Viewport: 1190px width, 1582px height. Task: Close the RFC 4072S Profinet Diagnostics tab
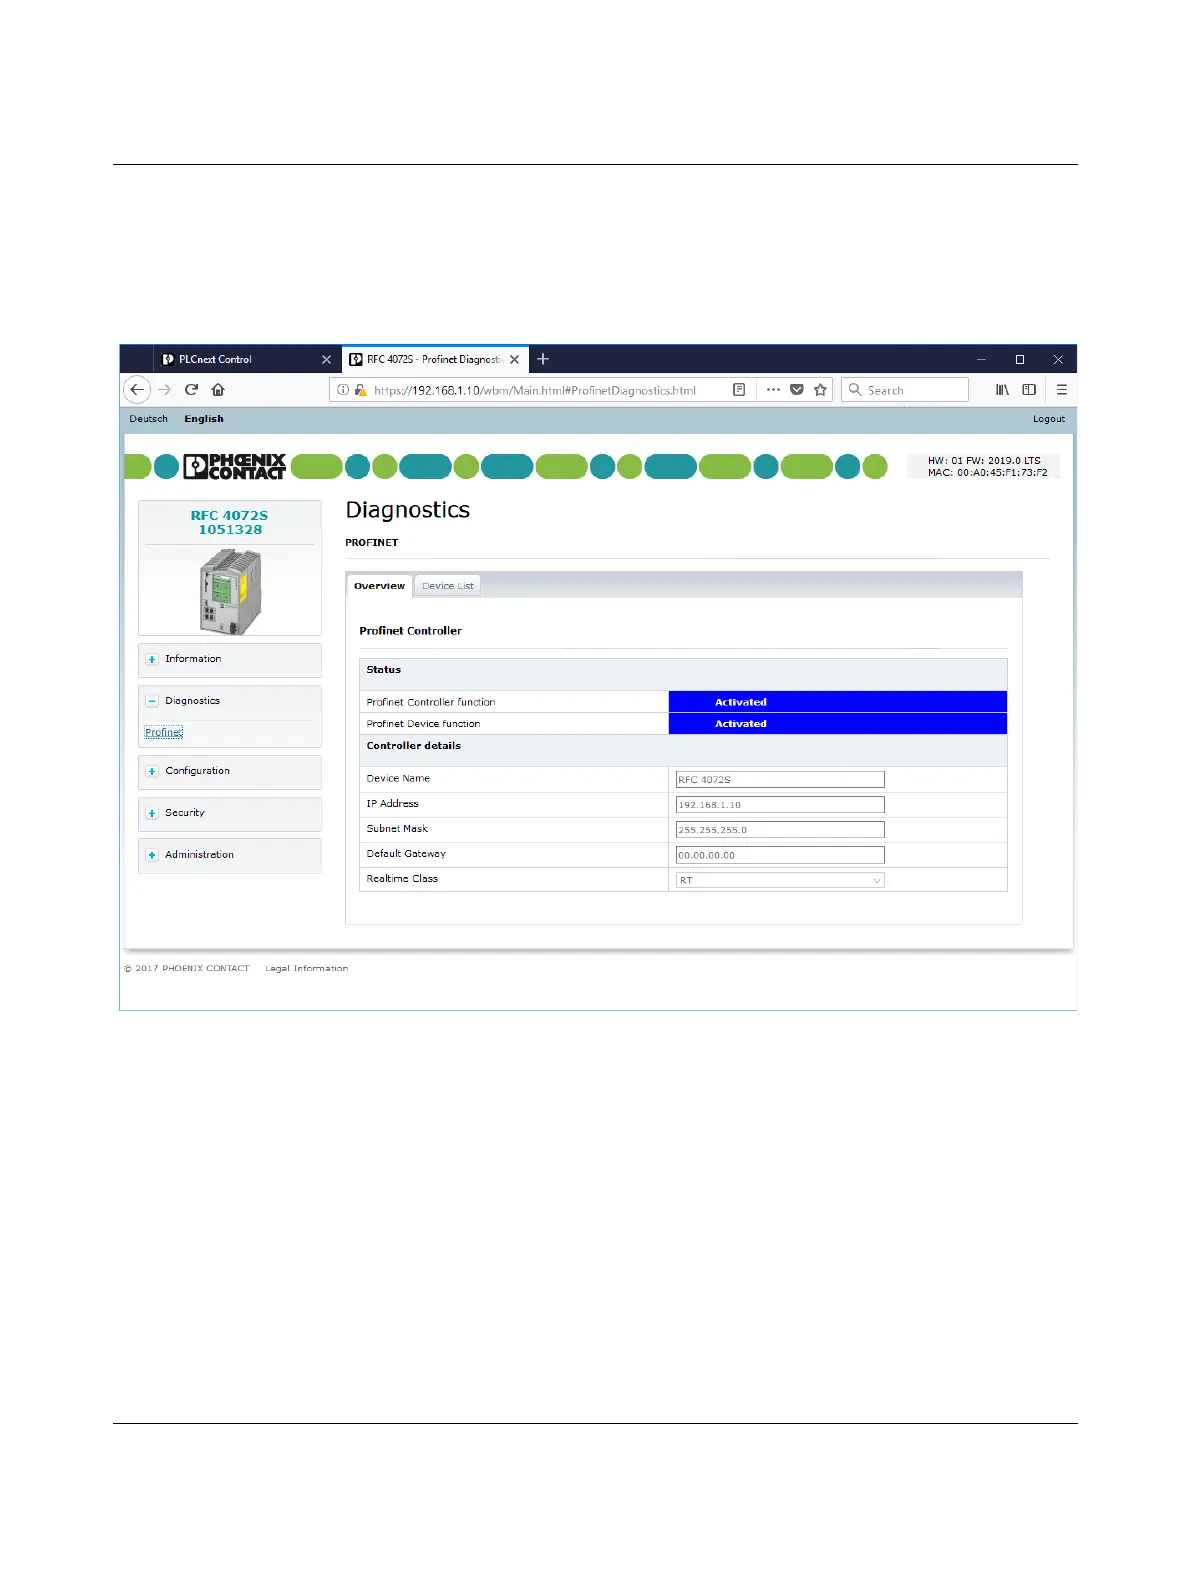(514, 359)
